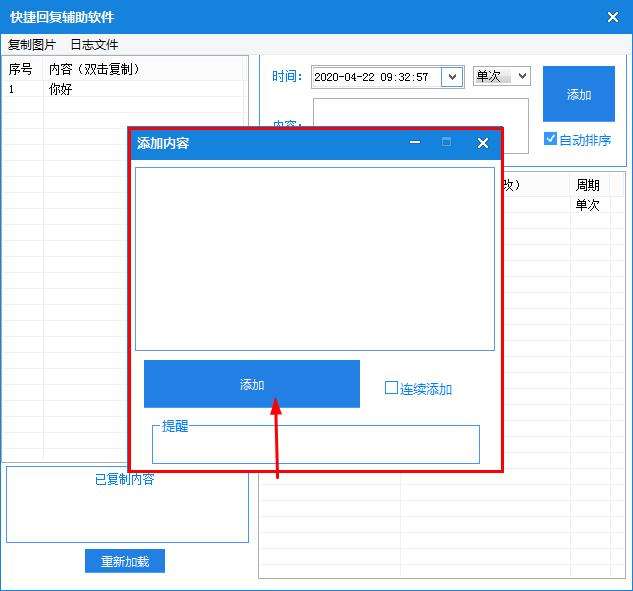Click the 已复制内容 display box

tap(127, 505)
